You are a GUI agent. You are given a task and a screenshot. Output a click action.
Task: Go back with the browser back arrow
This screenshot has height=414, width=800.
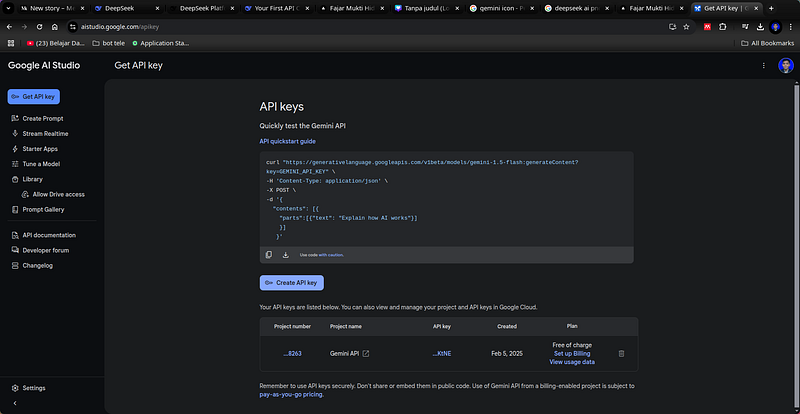click(9, 27)
